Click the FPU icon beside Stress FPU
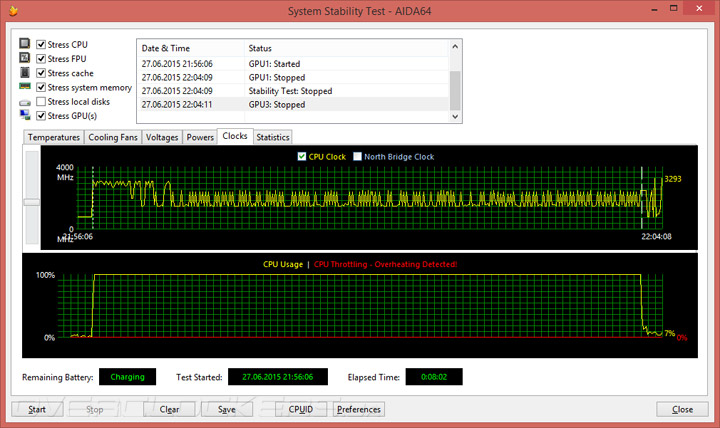 tap(25, 58)
